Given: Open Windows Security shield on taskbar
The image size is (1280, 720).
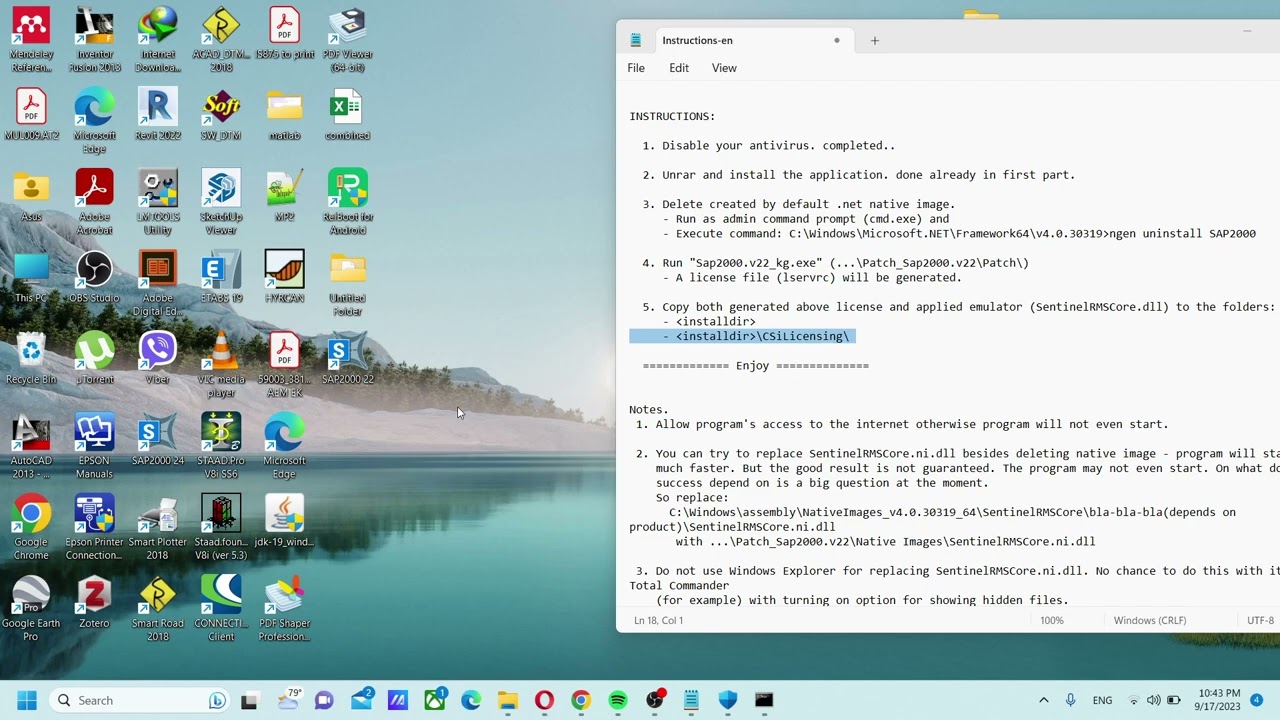Looking at the screenshot, I should click(728, 700).
